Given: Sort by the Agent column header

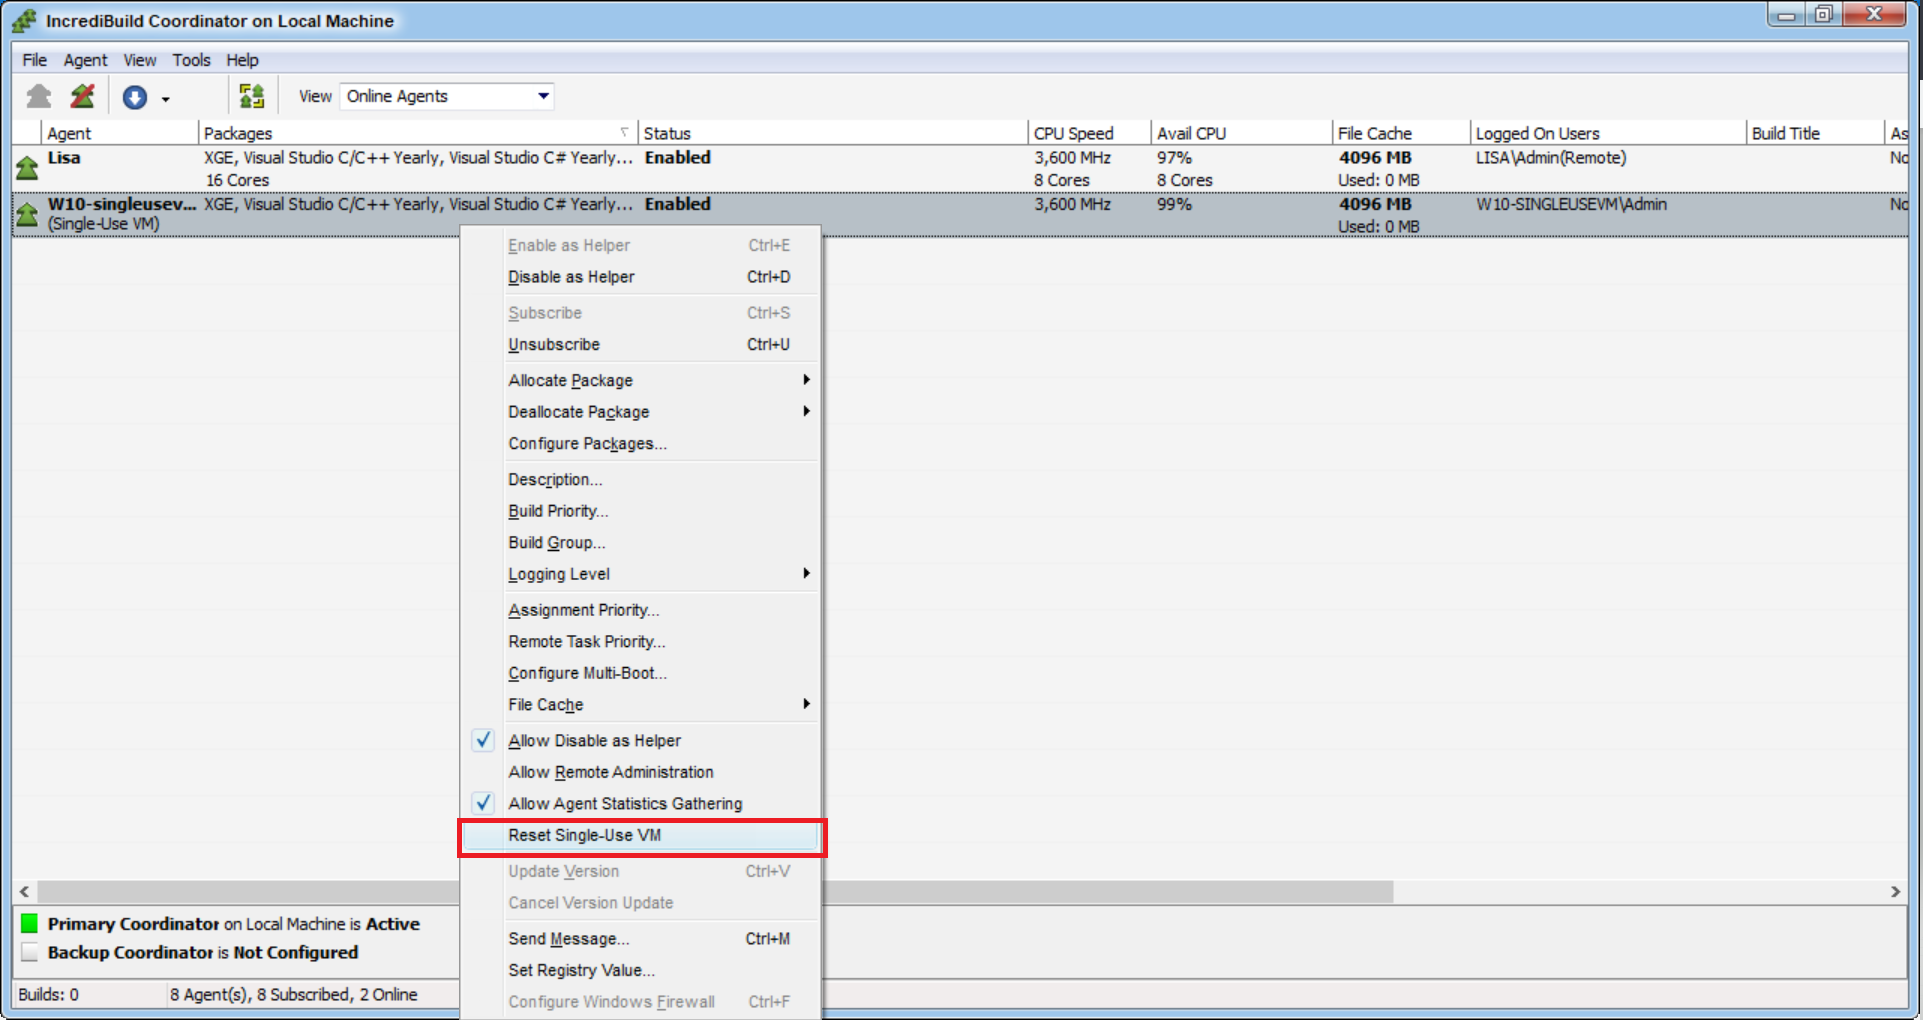Looking at the screenshot, I should click(120, 133).
